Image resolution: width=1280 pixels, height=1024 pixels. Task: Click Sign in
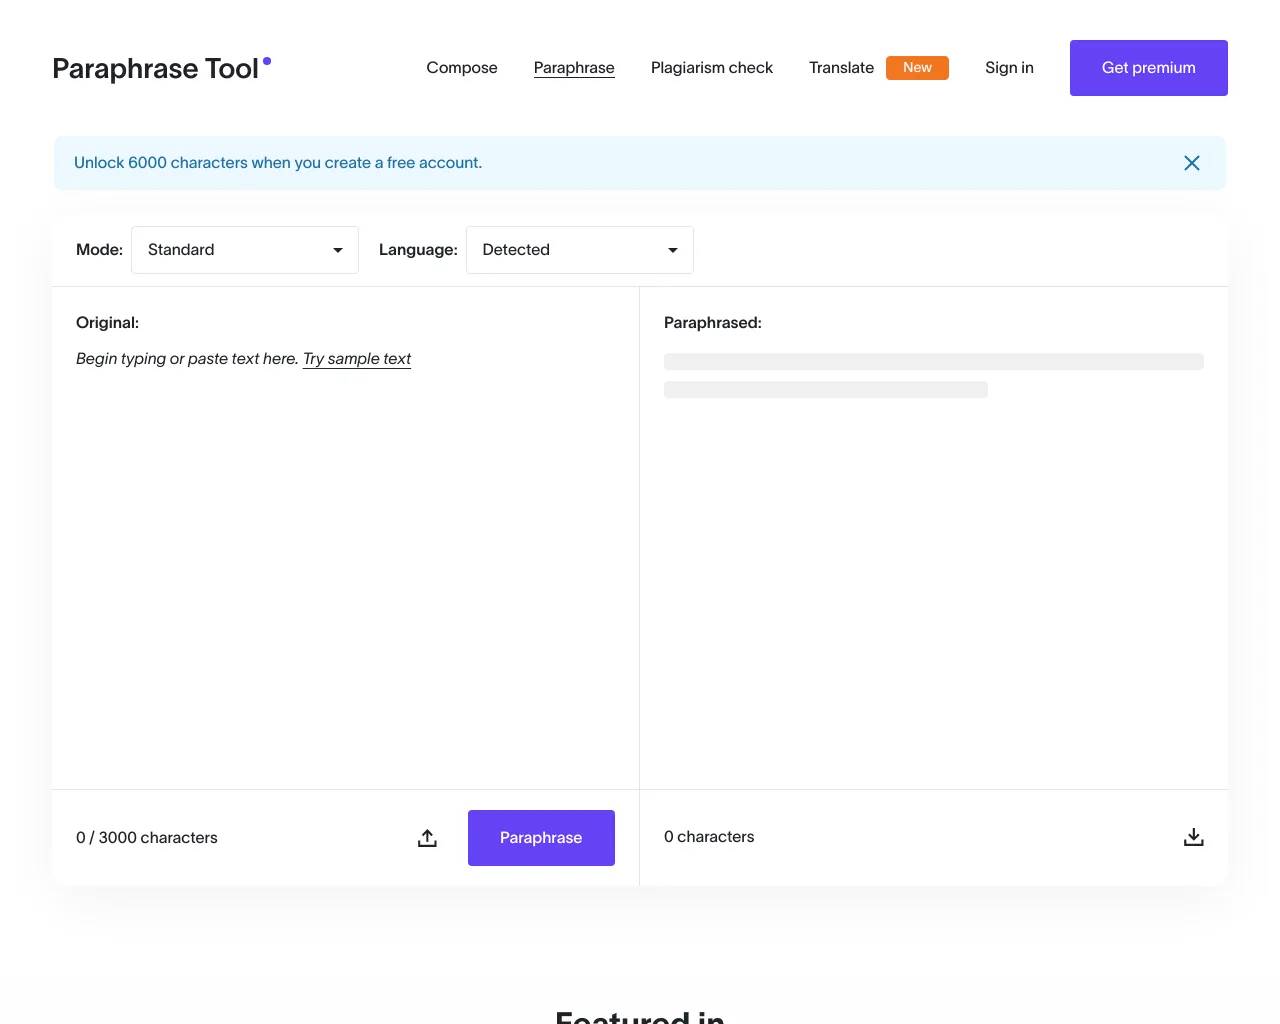click(x=1009, y=68)
